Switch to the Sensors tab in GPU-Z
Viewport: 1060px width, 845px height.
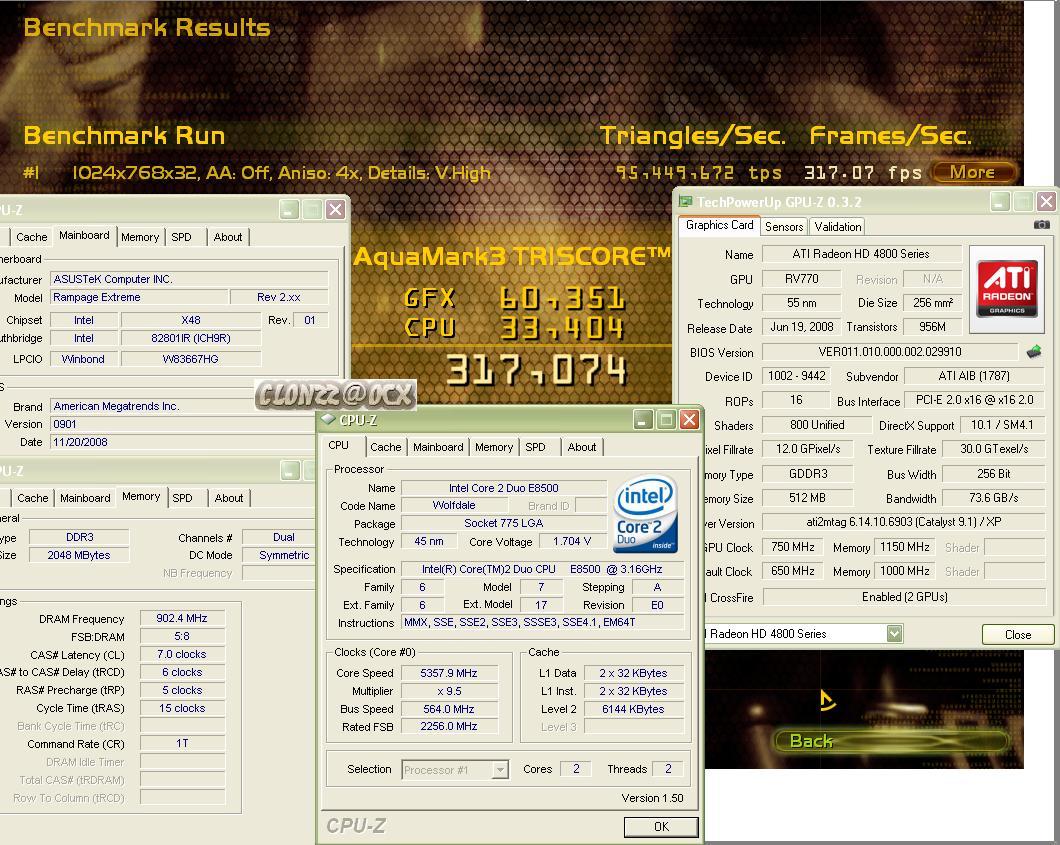(784, 226)
